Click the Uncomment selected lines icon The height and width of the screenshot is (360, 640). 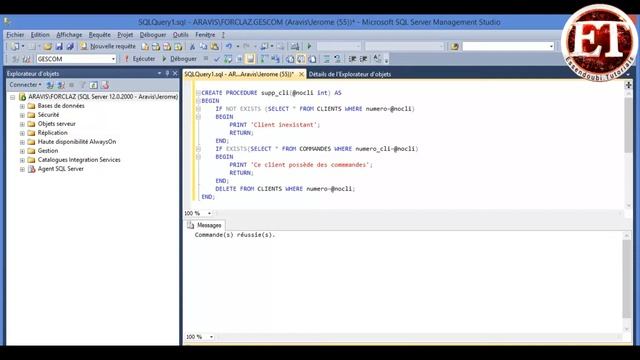337,59
